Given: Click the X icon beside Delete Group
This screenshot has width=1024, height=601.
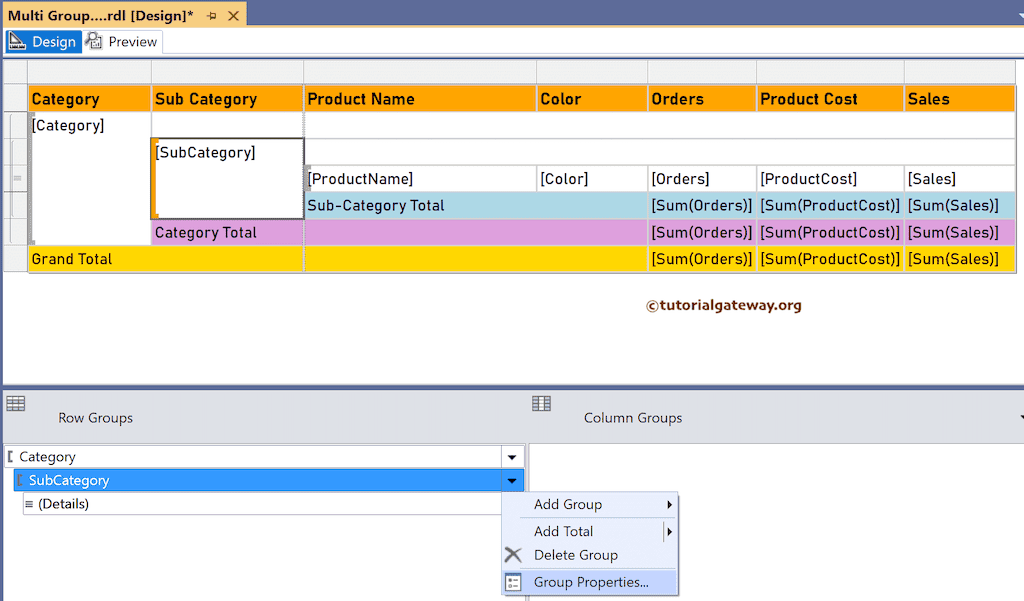Looking at the screenshot, I should click(x=513, y=555).
